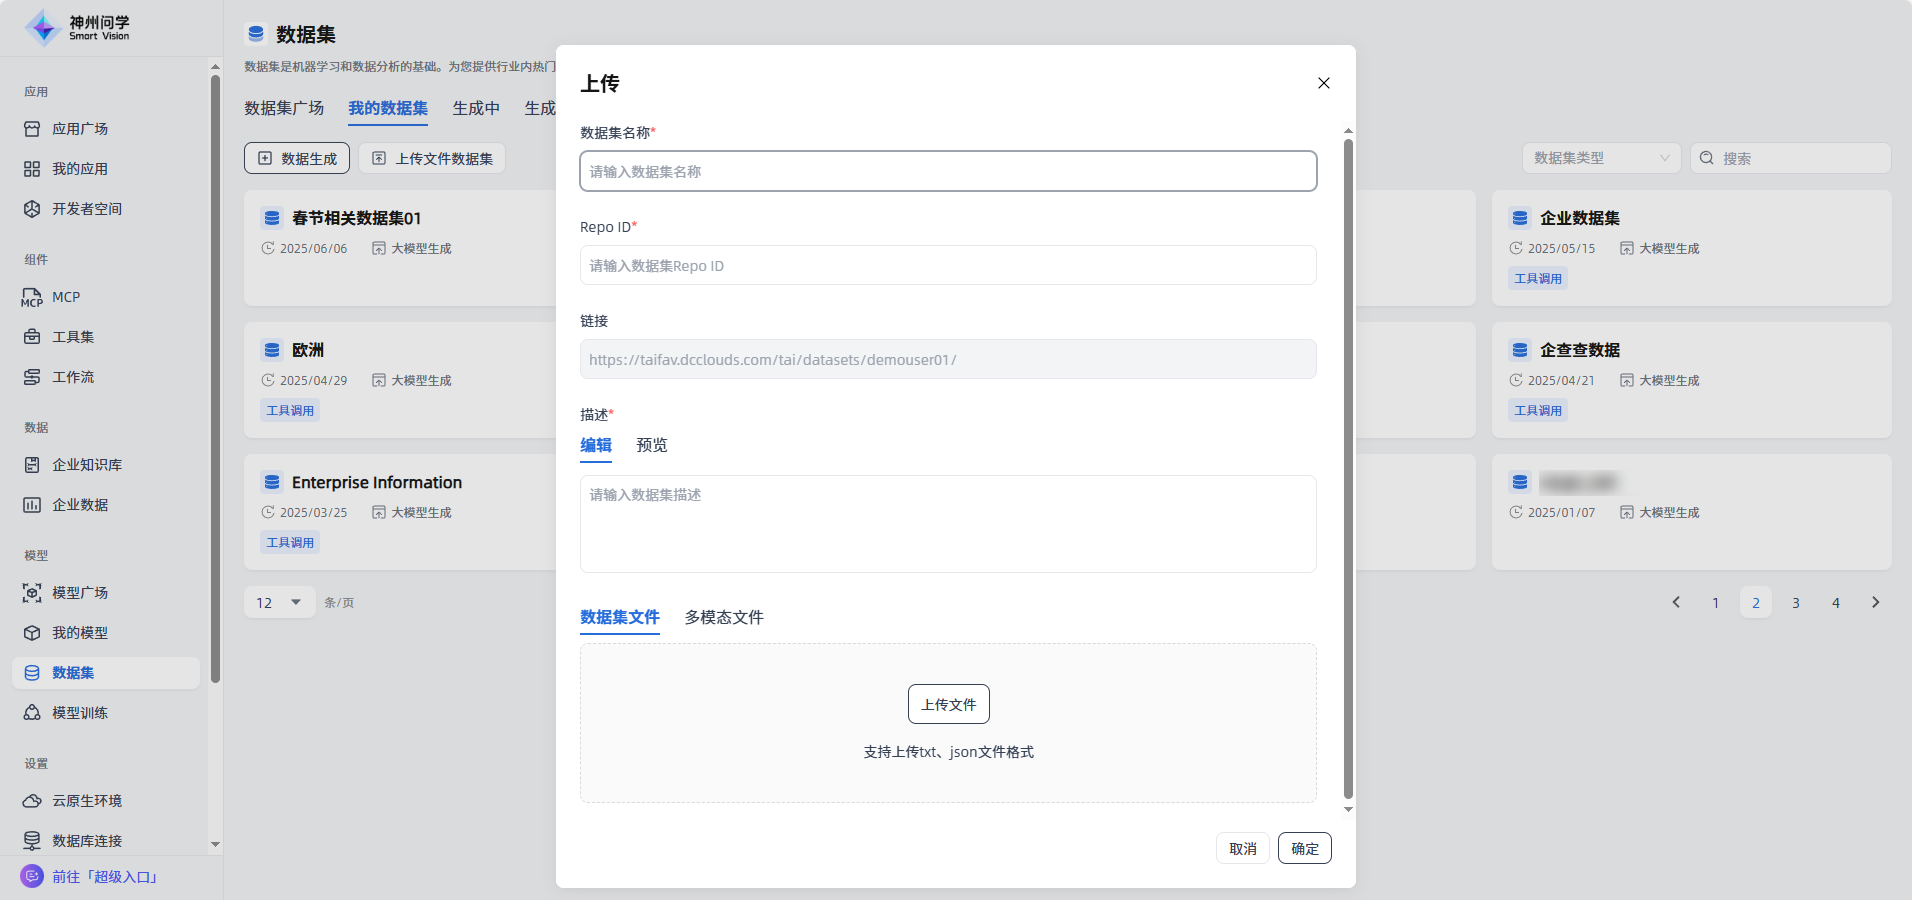Open 模型训练 icon in sidebar
Screen dimensions: 1912x900
[x=32, y=713]
